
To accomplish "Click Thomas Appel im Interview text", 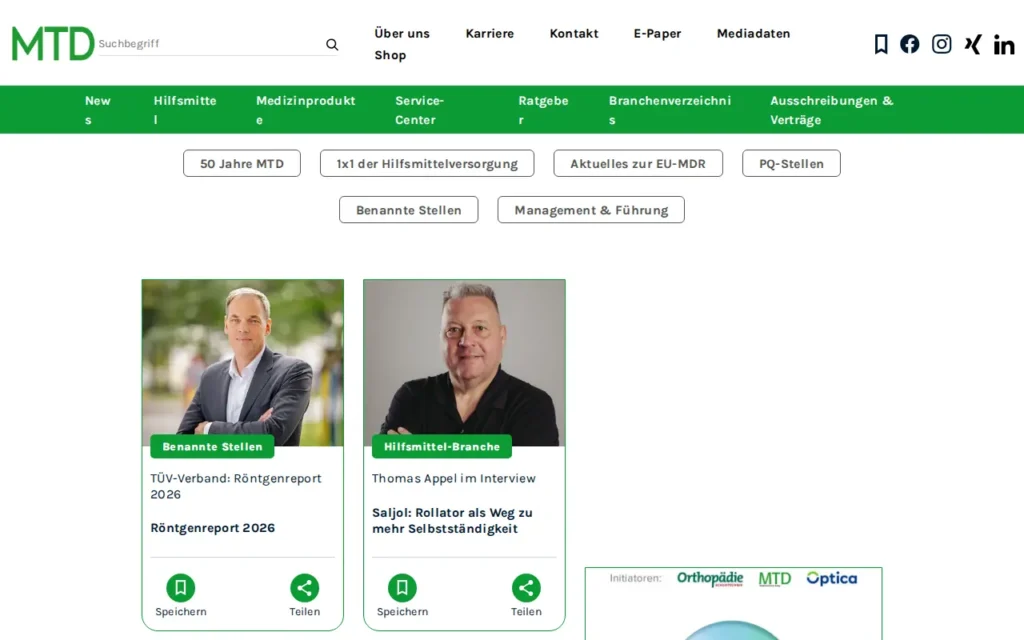I will [x=454, y=478].
